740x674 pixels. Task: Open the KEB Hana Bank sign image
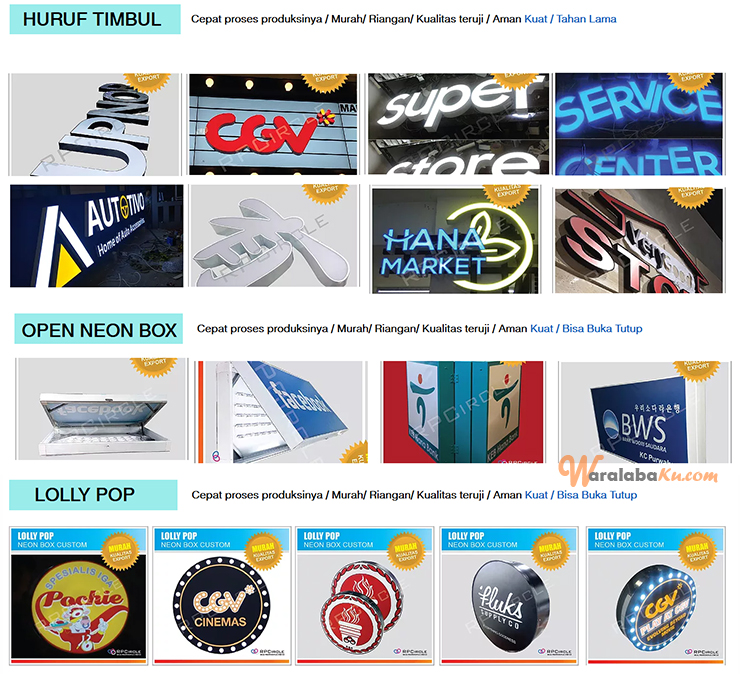coord(463,412)
